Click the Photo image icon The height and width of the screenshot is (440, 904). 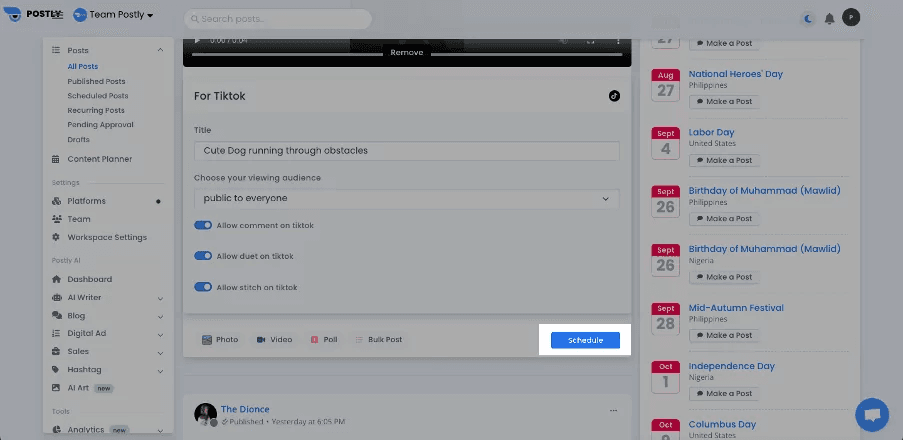tap(207, 340)
